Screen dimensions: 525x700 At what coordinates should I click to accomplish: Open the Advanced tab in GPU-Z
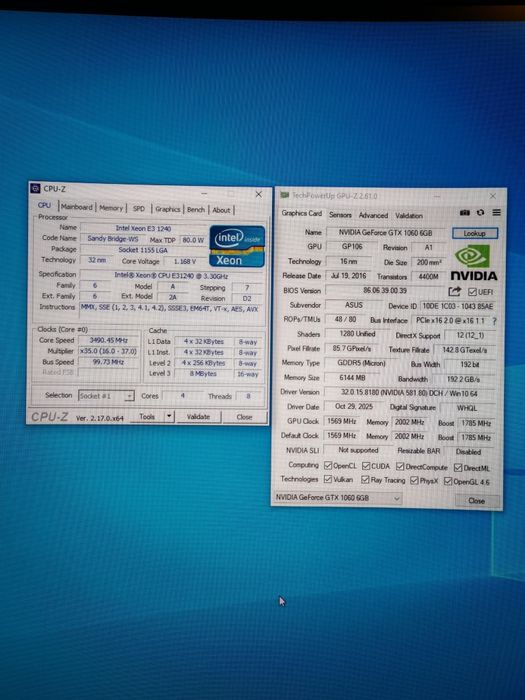(373, 215)
